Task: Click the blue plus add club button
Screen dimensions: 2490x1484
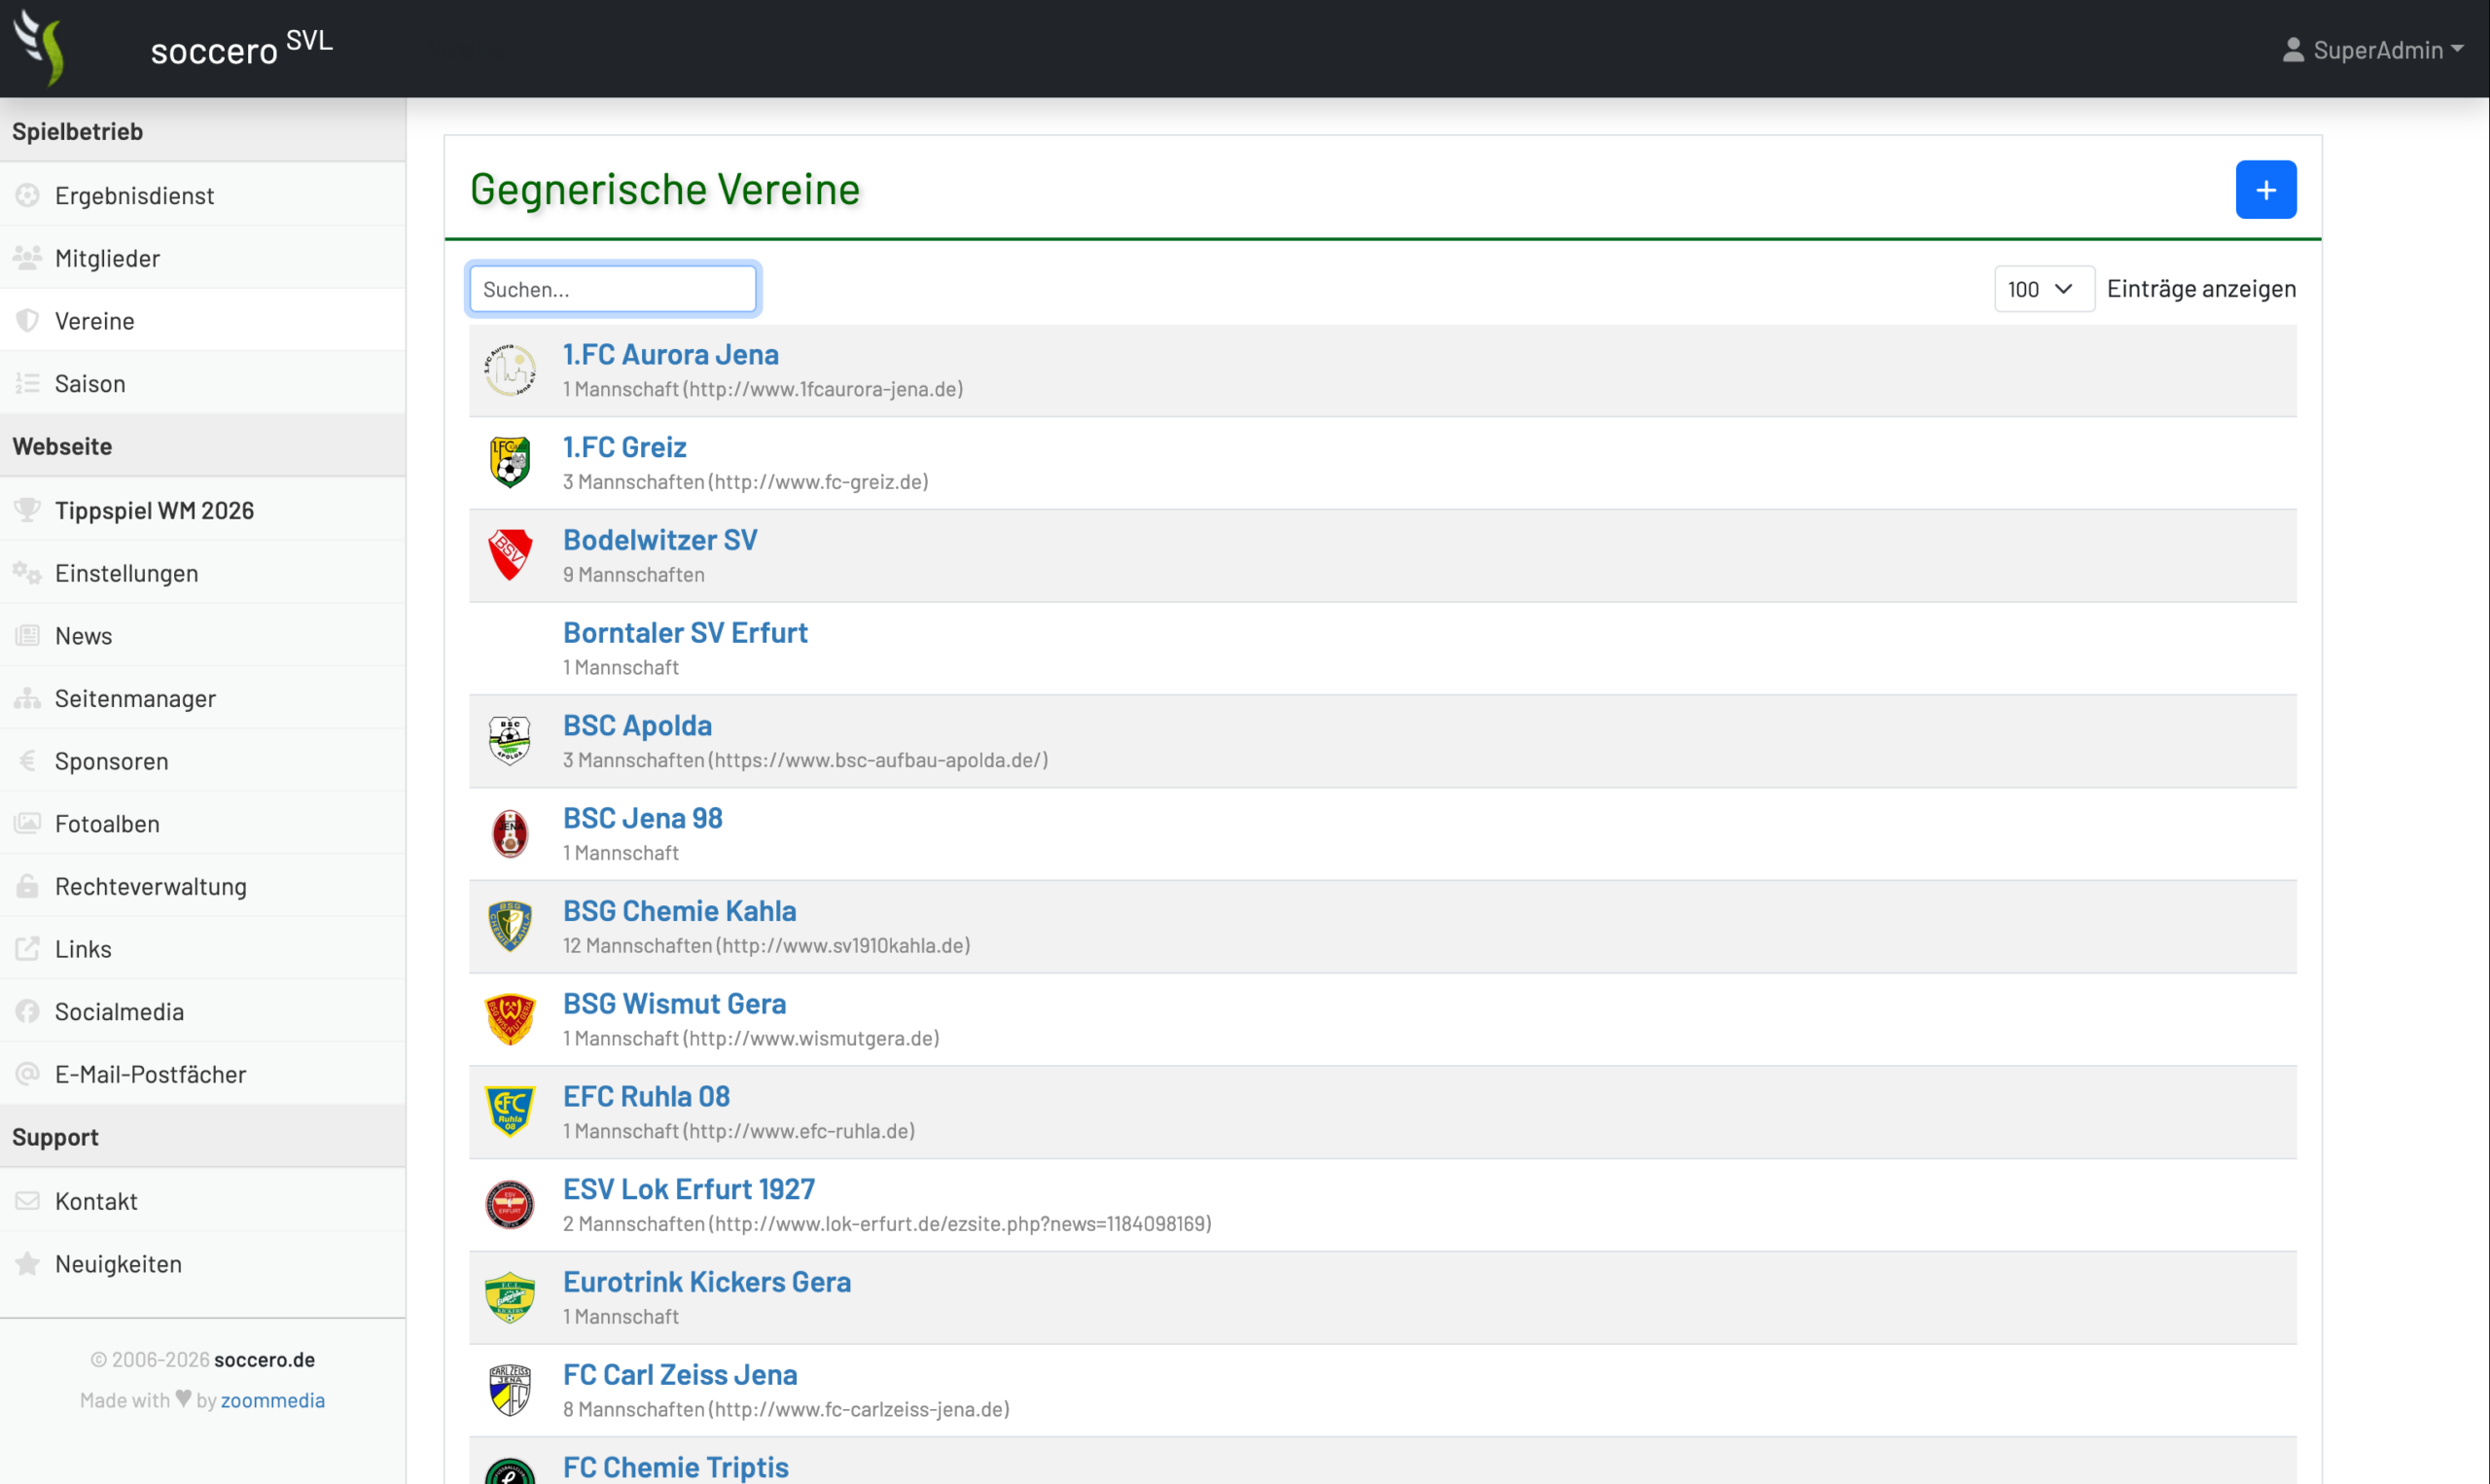Action: pyautogui.click(x=2265, y=189)
